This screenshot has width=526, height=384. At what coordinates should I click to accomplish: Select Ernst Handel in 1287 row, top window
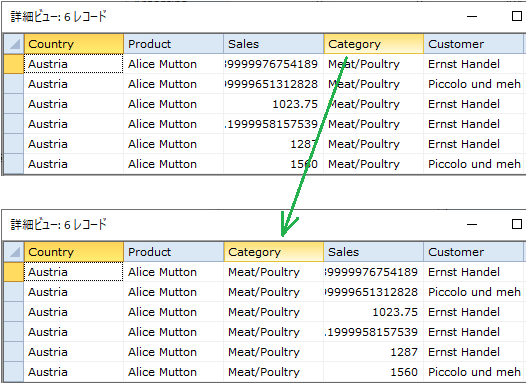pos(474,144)
